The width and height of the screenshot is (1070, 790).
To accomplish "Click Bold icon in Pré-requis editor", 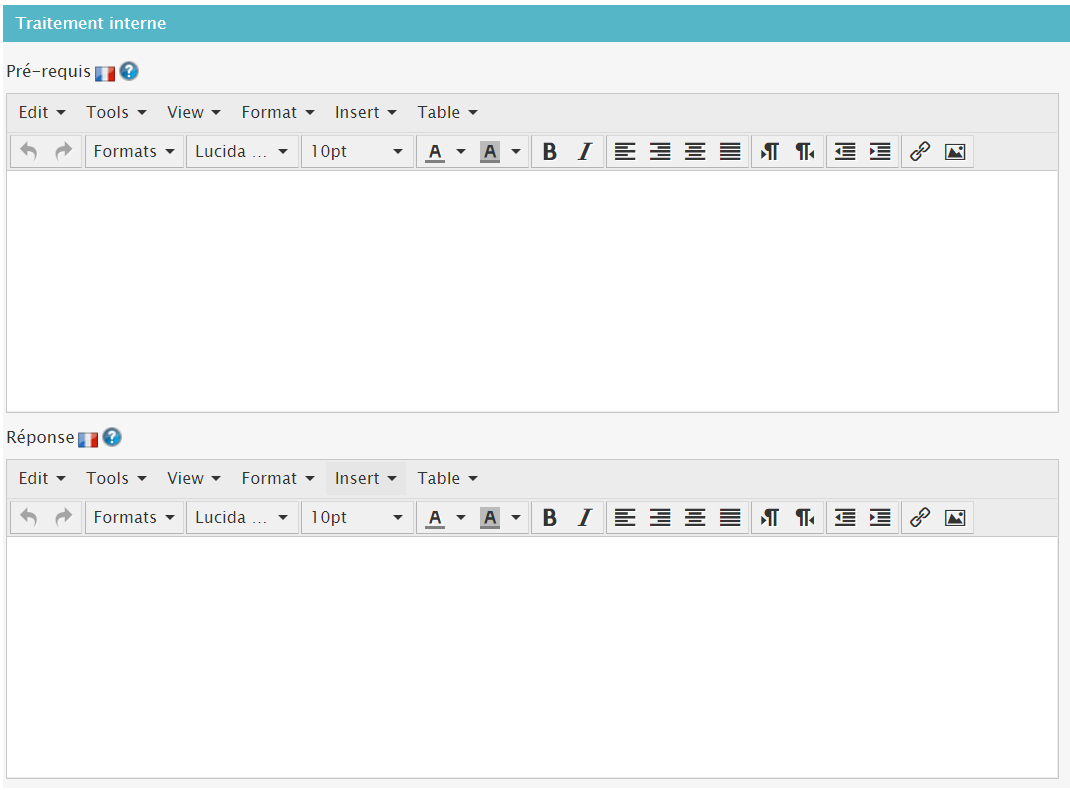I will 549,152.
